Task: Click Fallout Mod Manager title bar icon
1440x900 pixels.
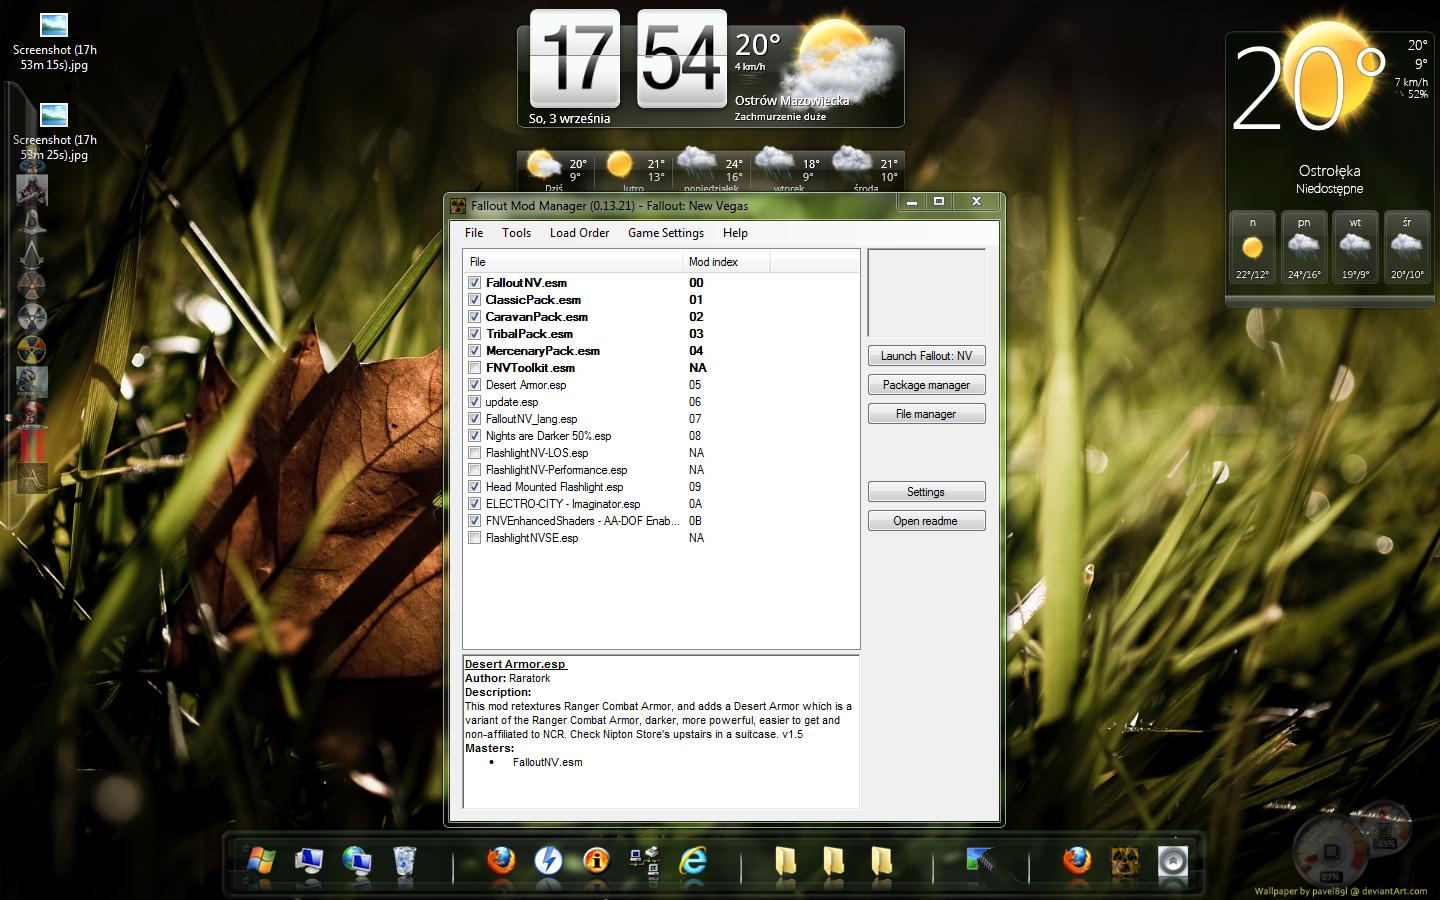Action: pyautogui.click(x=459, y=206)
